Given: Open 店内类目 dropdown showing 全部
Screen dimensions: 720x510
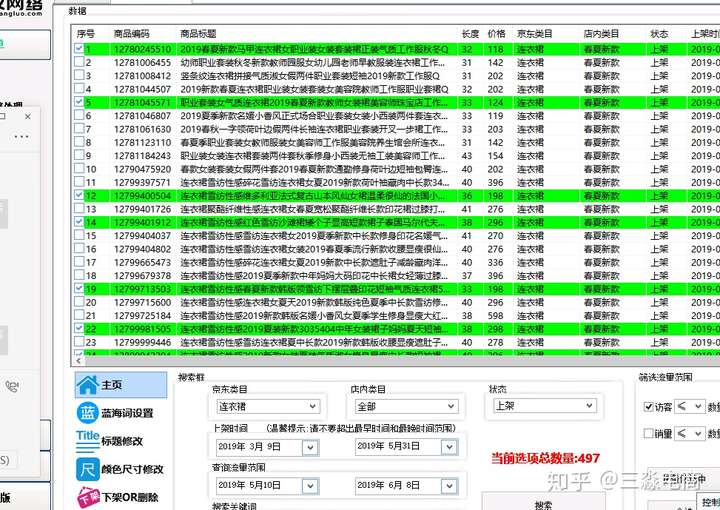Looking at the screenshot, I should click(x=406, y=406).
